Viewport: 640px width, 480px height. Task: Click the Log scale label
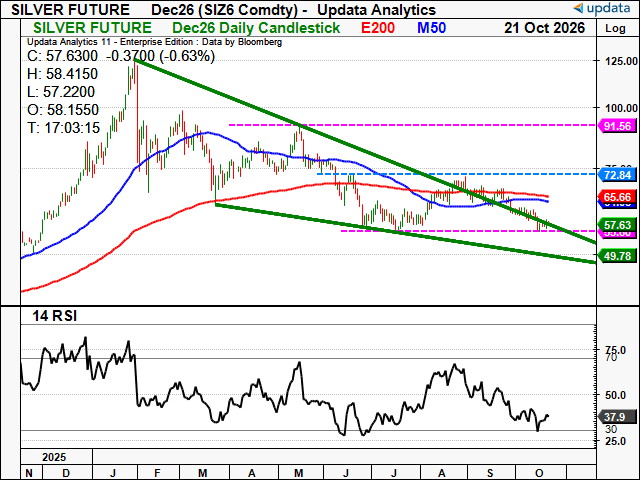pos(615,29)
